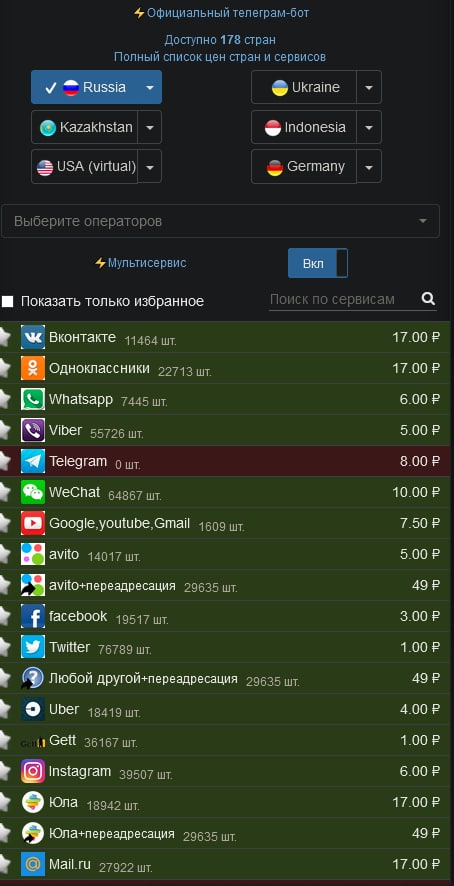The width and height of the screenshot is (454, 886).
Task: Click the Mail.ru service icon
Action: [33, 864]
